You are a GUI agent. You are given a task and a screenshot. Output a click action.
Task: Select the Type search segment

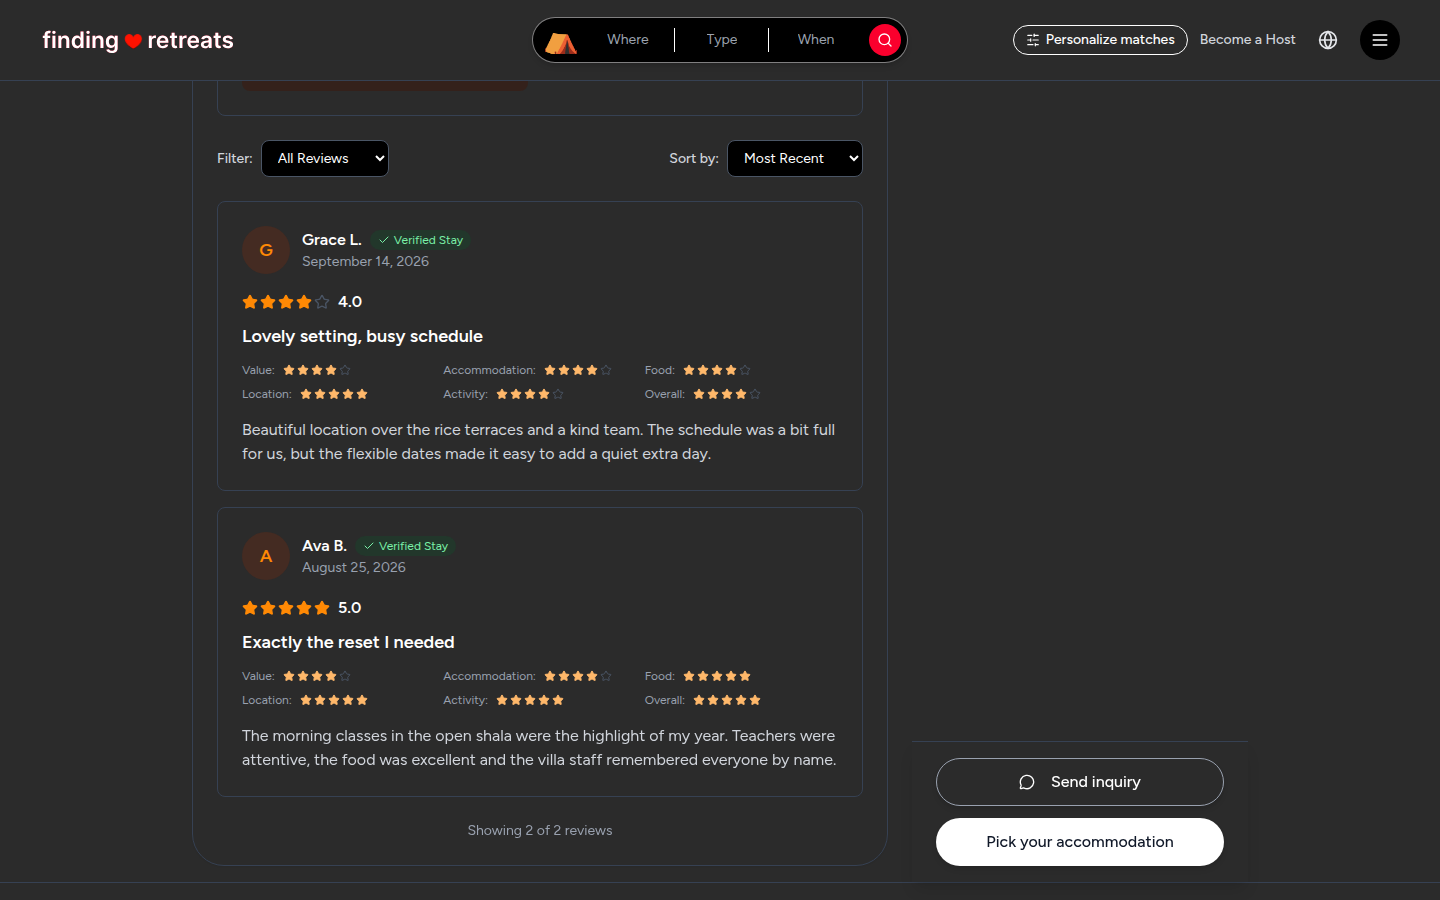tap(722, 40)
